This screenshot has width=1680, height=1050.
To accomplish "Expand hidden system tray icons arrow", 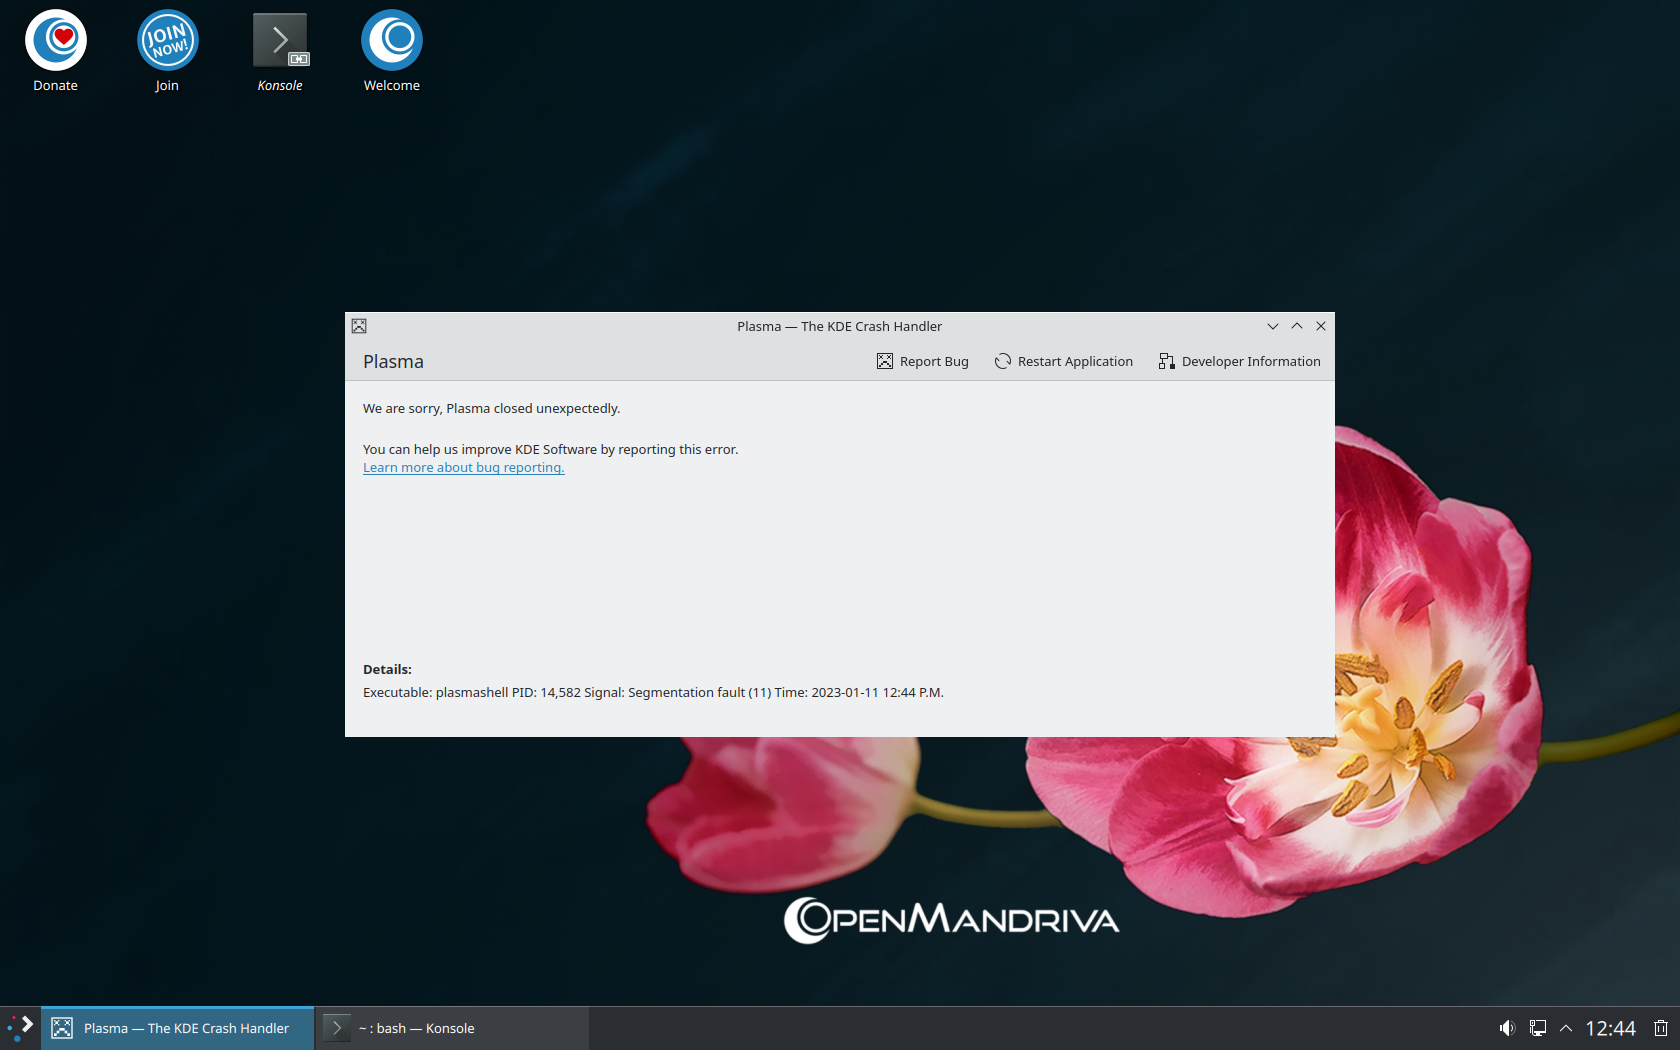I will pos(1566,1028).
